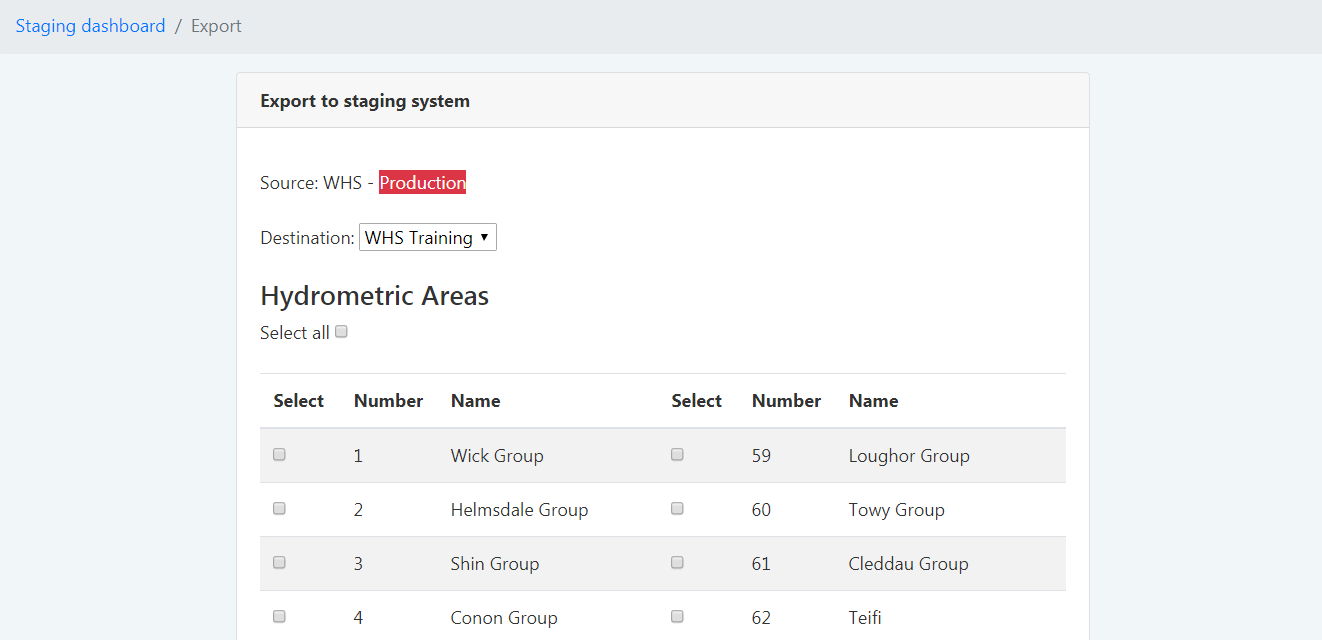Tick the Teifi checkbox

click(x=678, y=616)
